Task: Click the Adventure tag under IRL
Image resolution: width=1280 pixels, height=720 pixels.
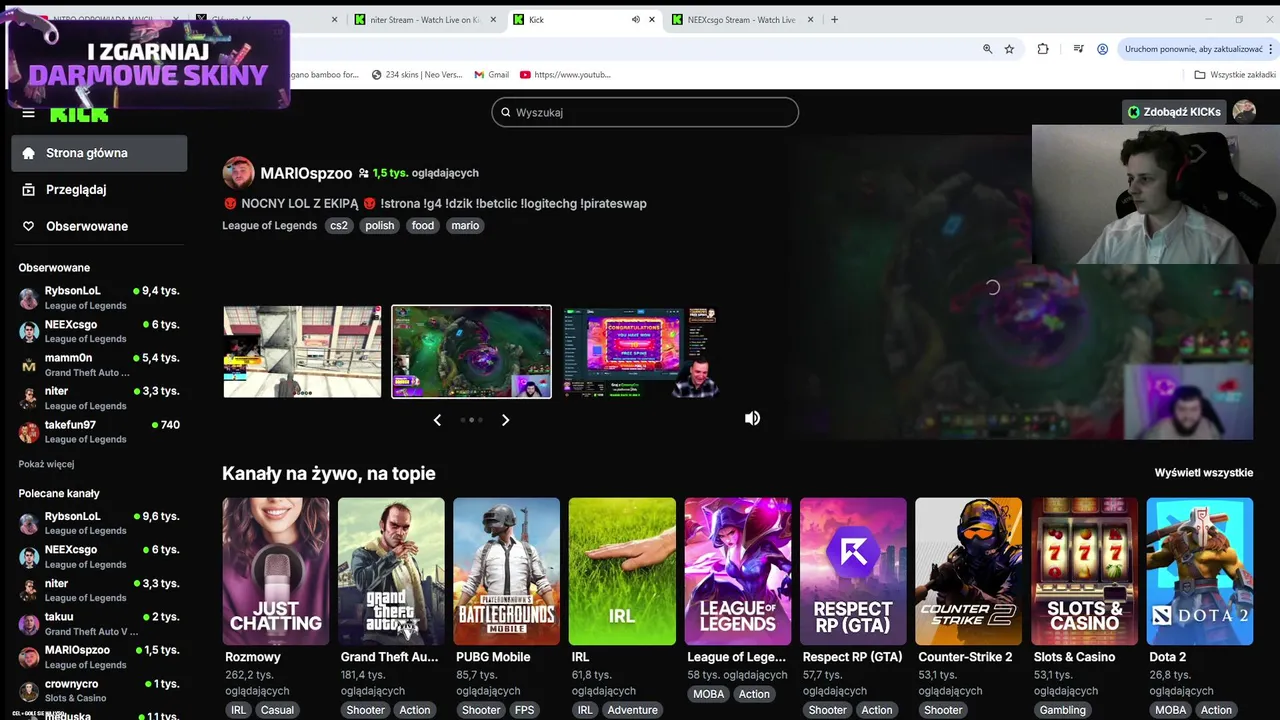Action: (x=633, y=710)
